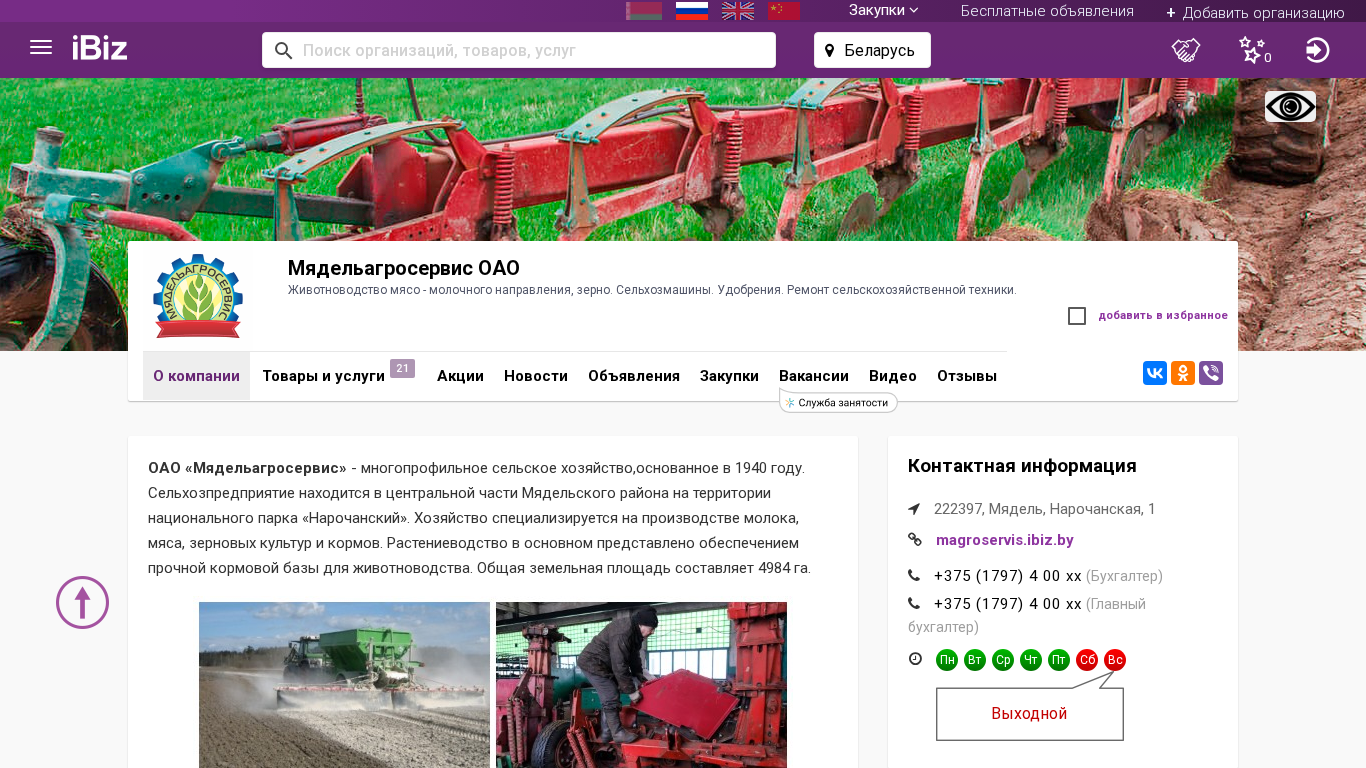Click the iBiz logo
Image resolution: width=1366 pixels, height=768 pixels.
coord(100,48)
